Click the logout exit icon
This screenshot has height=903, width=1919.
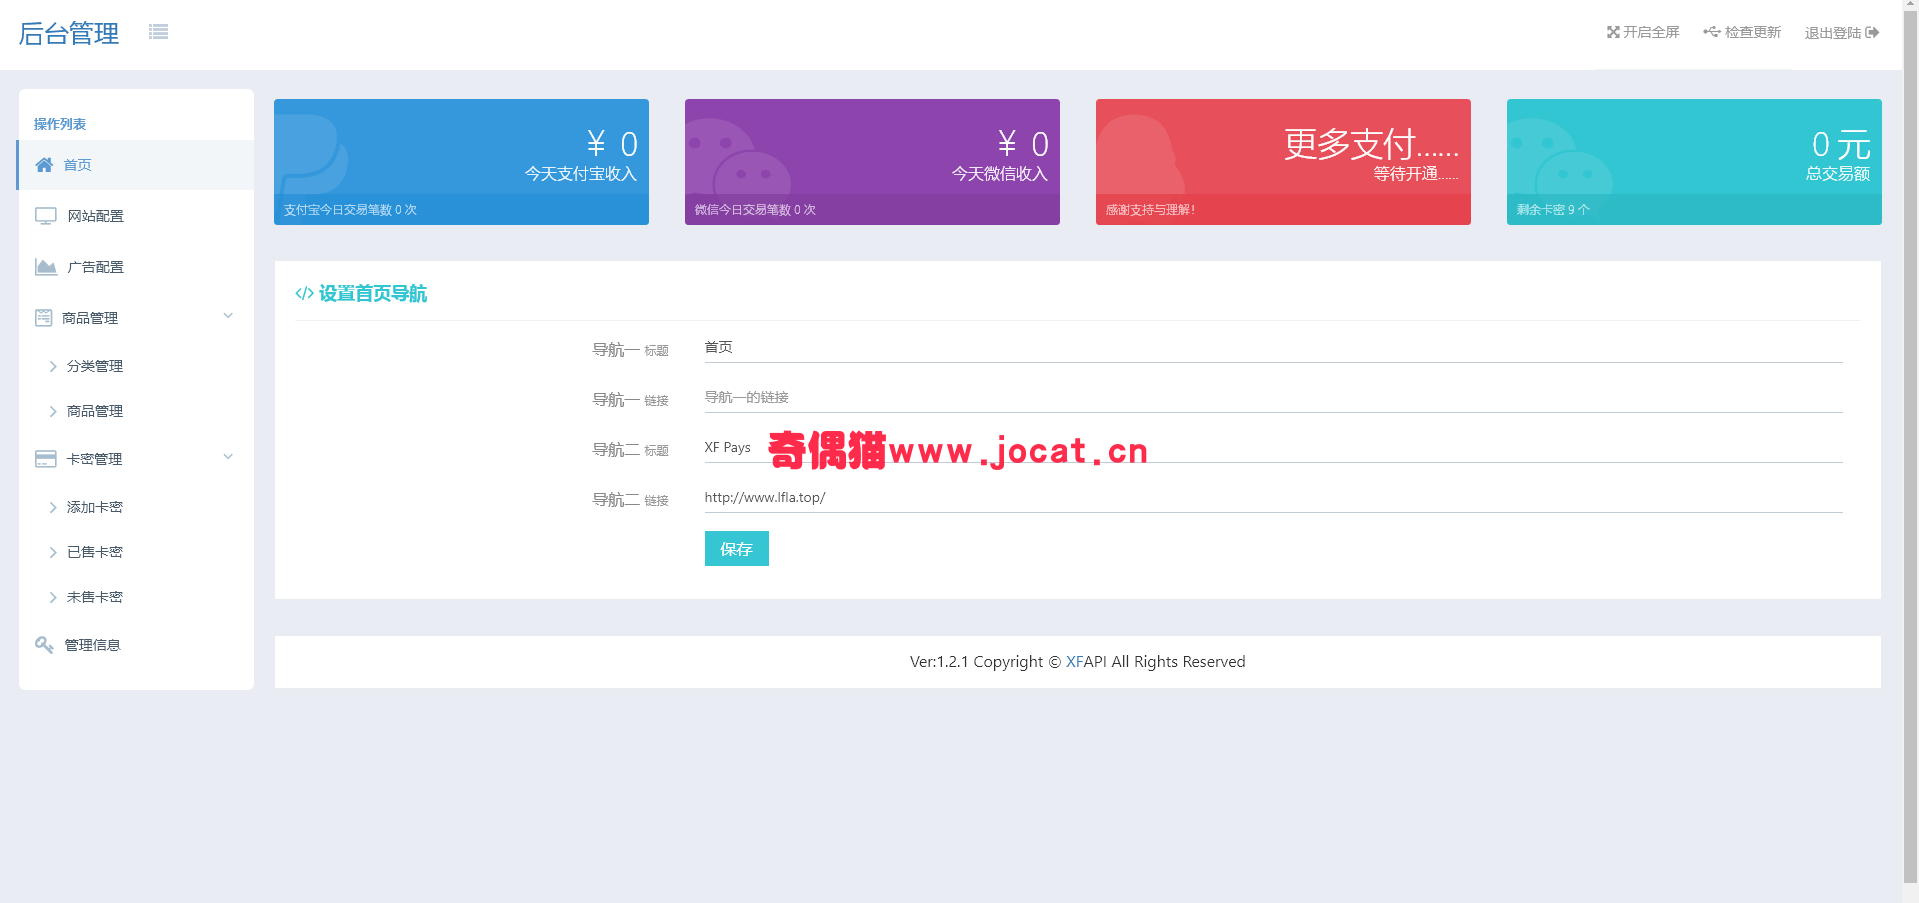(1872, 33)
